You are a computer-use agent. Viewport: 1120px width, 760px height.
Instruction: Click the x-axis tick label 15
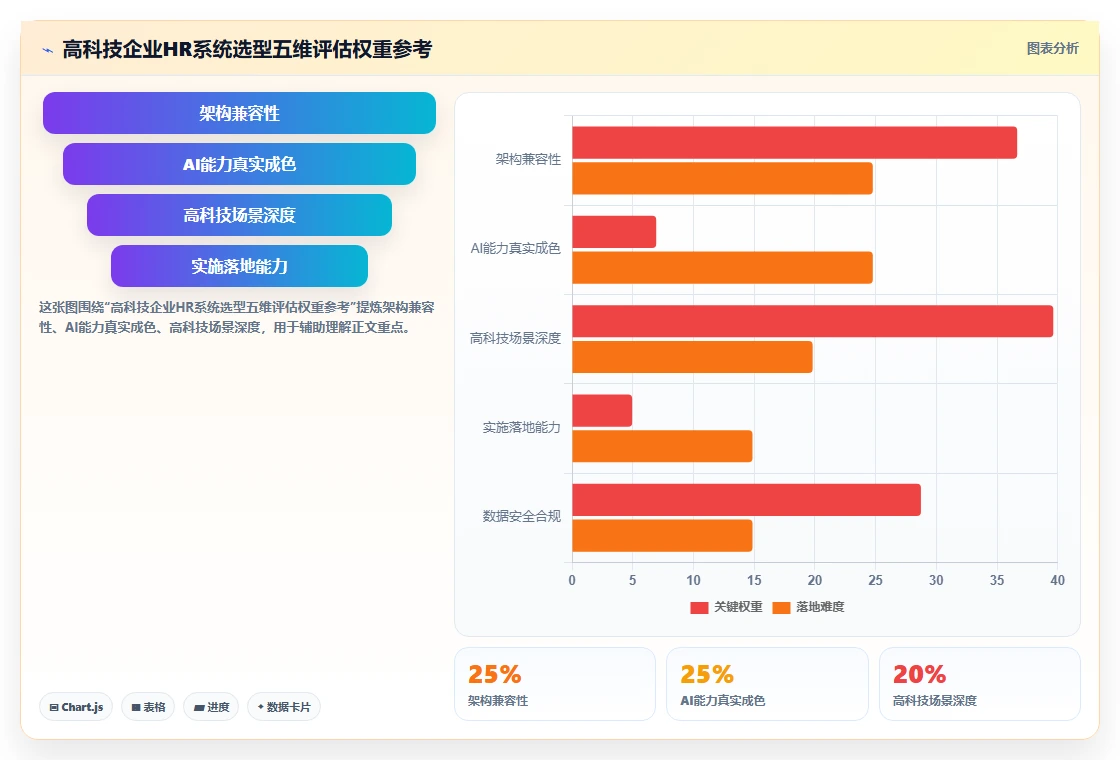pyautogui.click(x=754, y=581)
